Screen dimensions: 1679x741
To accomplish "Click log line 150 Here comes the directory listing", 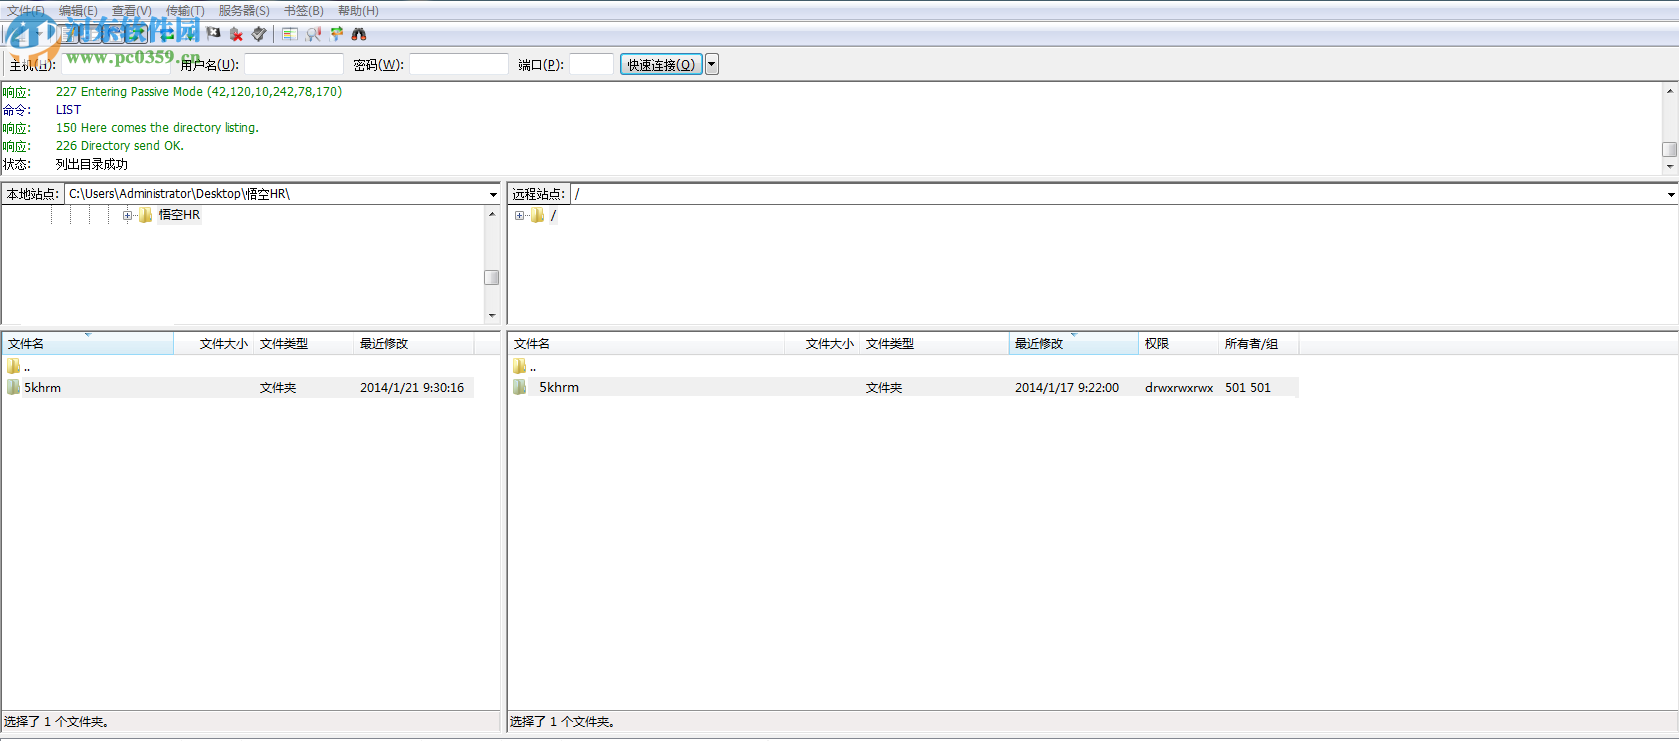I will coord(157,128).
